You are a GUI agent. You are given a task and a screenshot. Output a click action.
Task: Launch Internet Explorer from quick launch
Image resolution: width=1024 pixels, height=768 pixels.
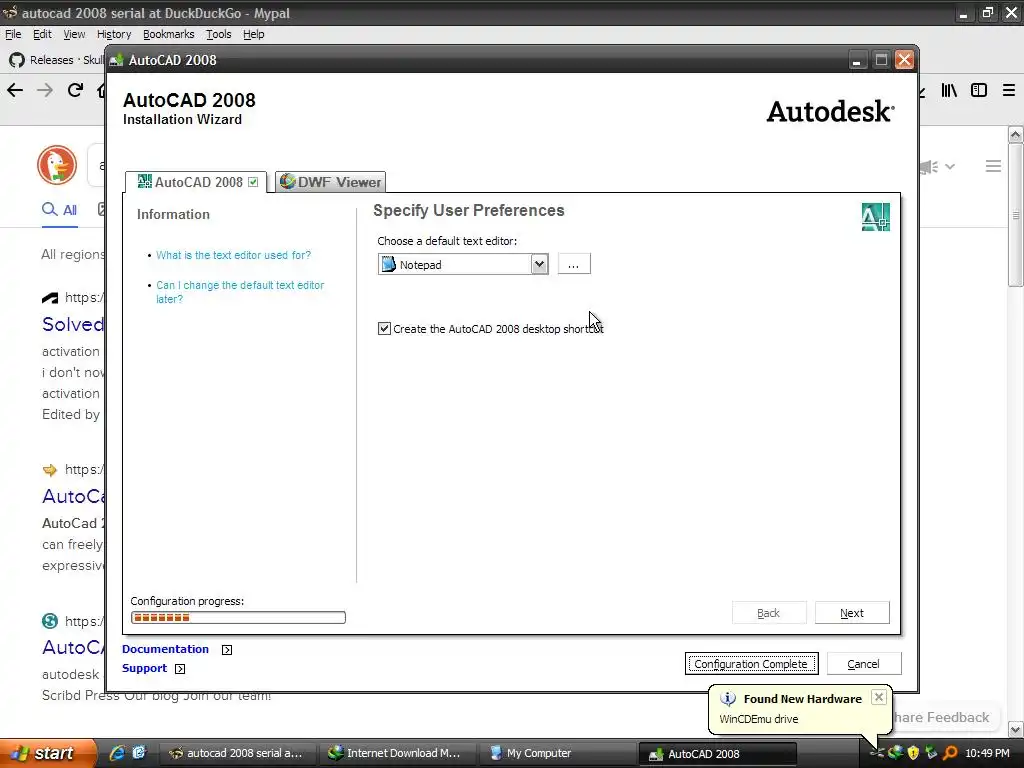(117, 753)
